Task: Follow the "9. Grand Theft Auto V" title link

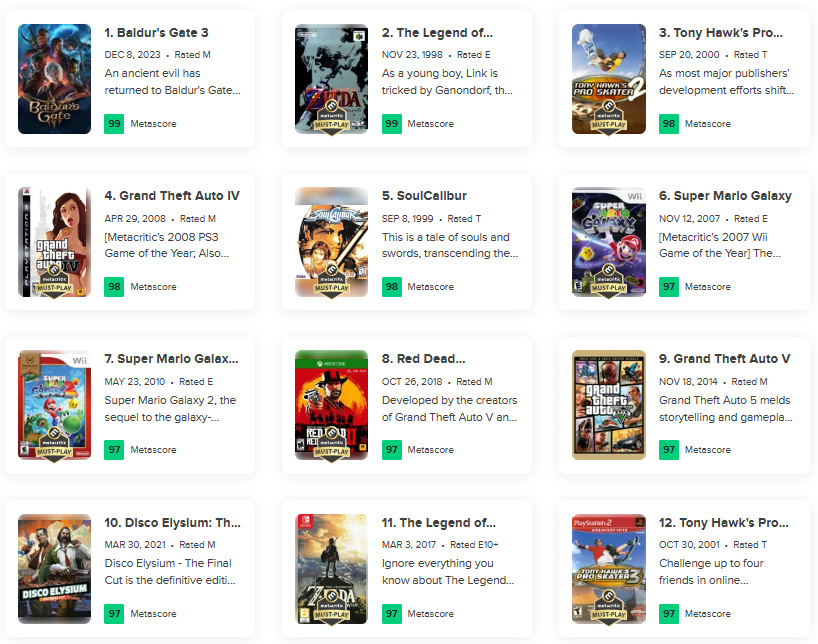Action: [x=725, y=359]
